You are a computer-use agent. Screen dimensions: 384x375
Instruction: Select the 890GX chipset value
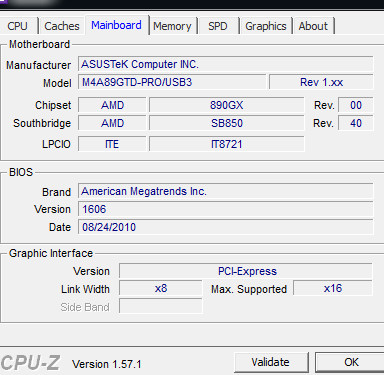click(227, 105)
